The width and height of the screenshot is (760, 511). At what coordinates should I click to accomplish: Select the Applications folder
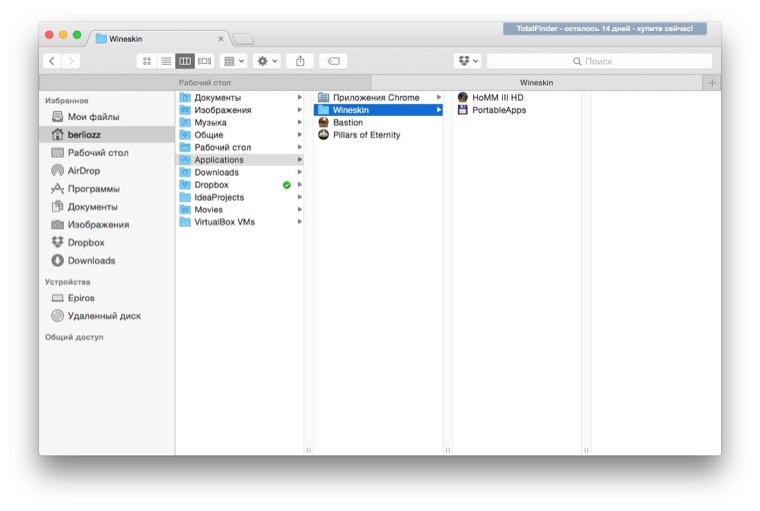tap(240, 160)
